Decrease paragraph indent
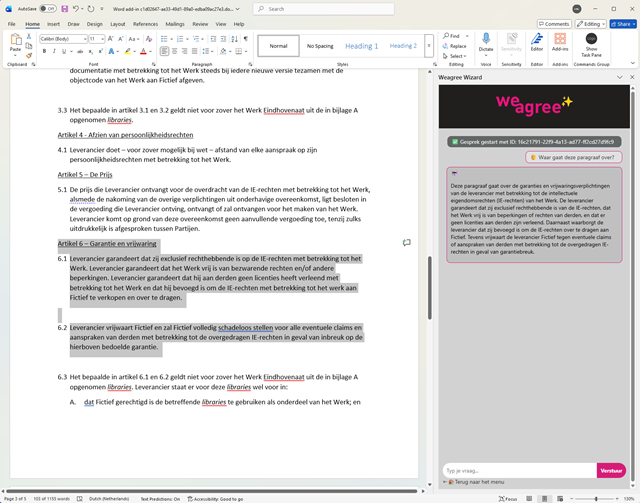Screen dimensions: 640x503 click(213, 39)
